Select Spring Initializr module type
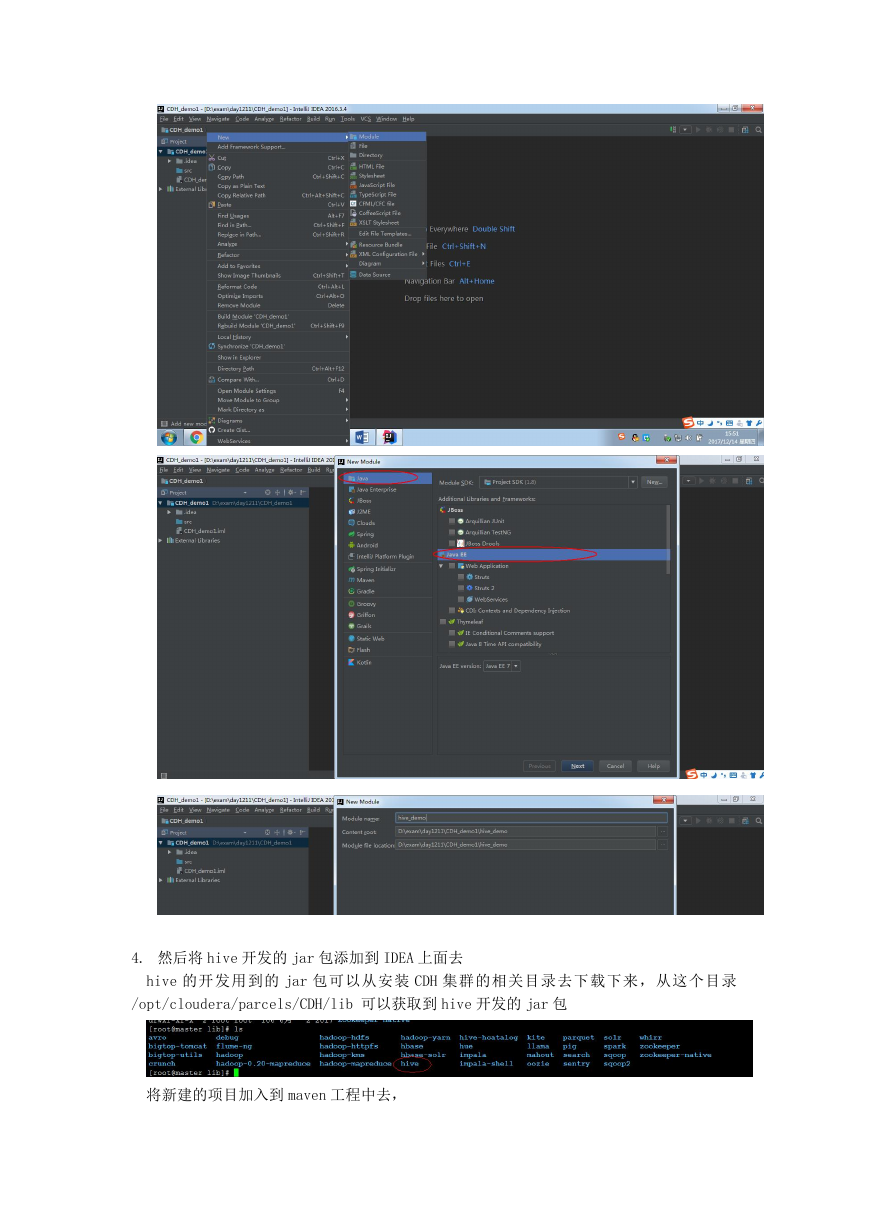 click(x=388, y=569)
